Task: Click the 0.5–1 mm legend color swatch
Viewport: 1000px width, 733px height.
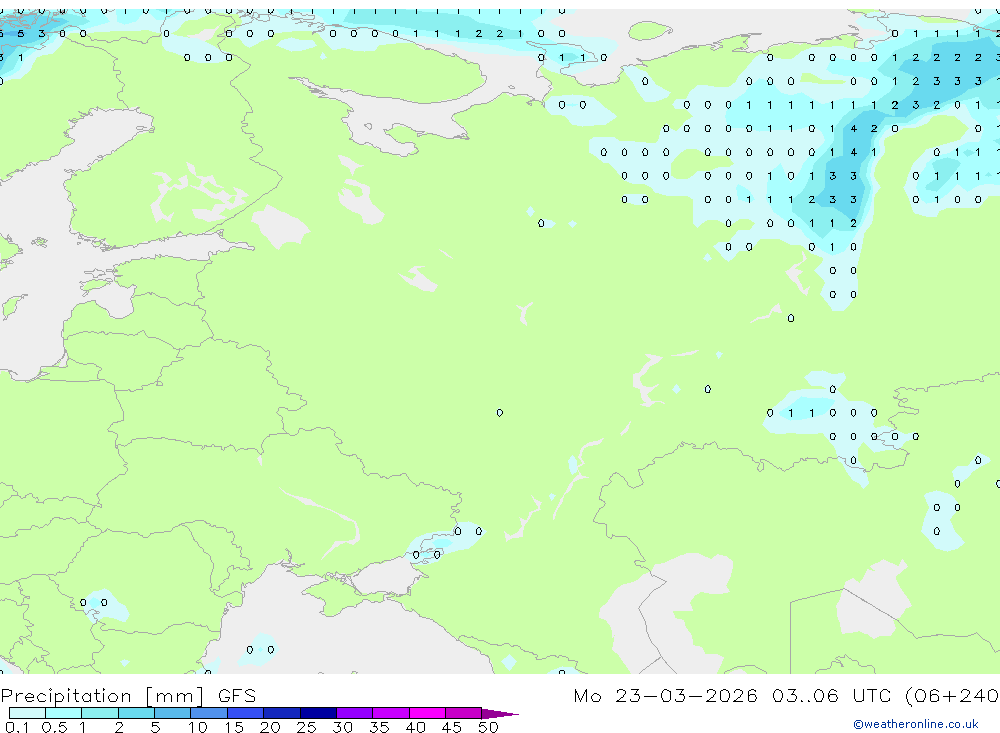Action: [64, 713]
